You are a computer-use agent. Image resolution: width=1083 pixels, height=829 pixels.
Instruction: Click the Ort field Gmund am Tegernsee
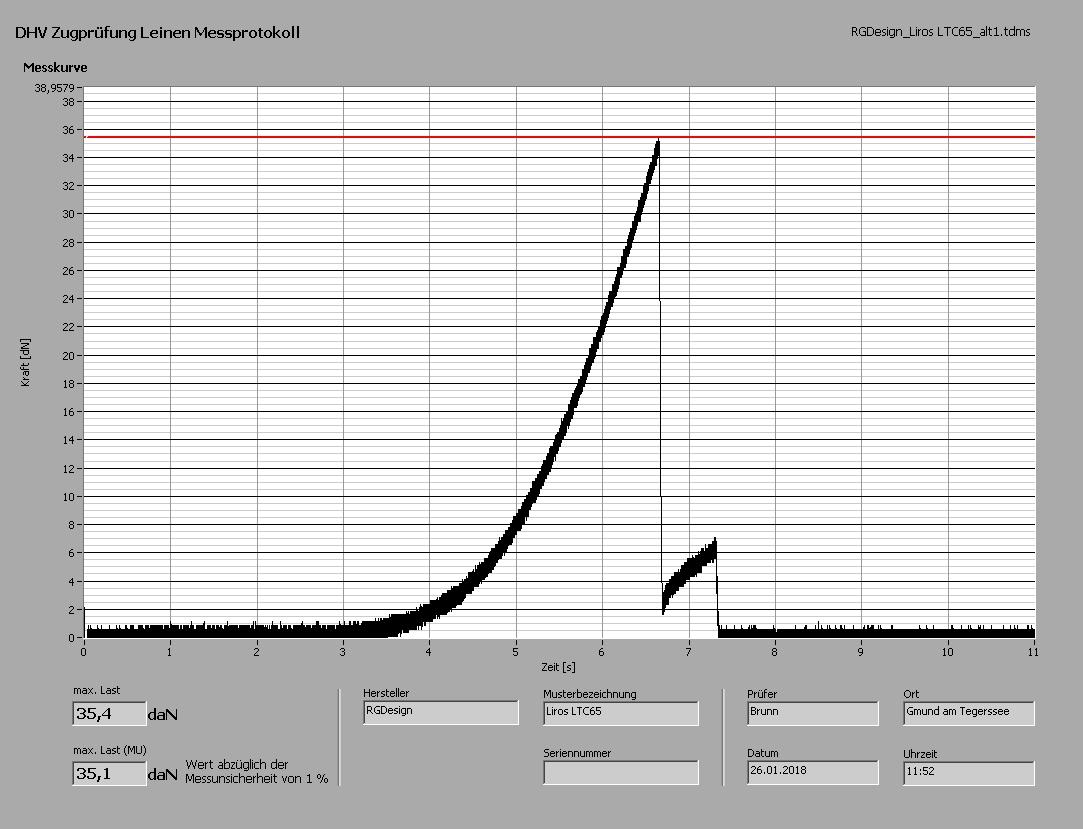point(968,713)
